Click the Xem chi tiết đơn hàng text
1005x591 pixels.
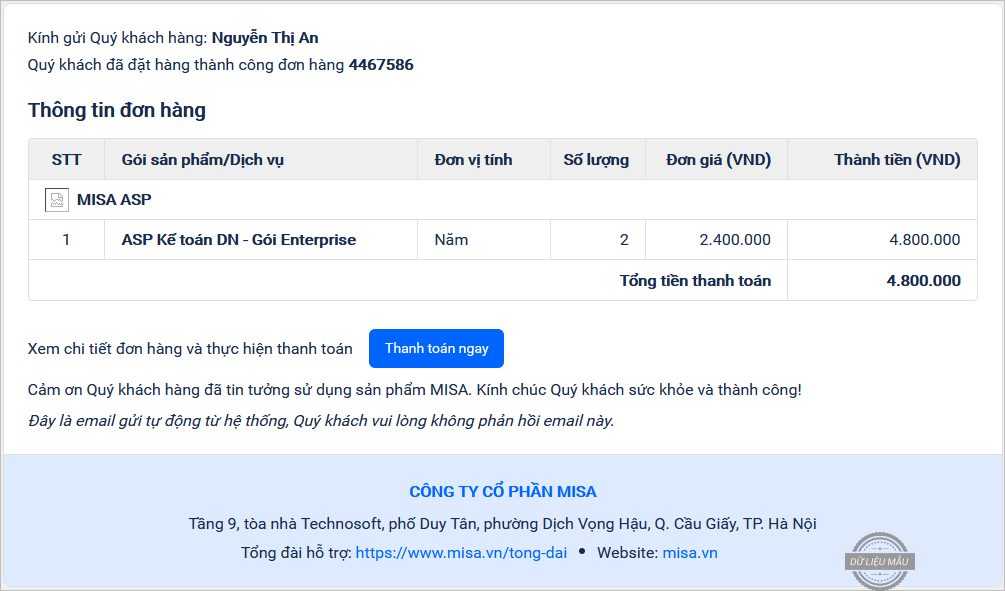(190, 349)
